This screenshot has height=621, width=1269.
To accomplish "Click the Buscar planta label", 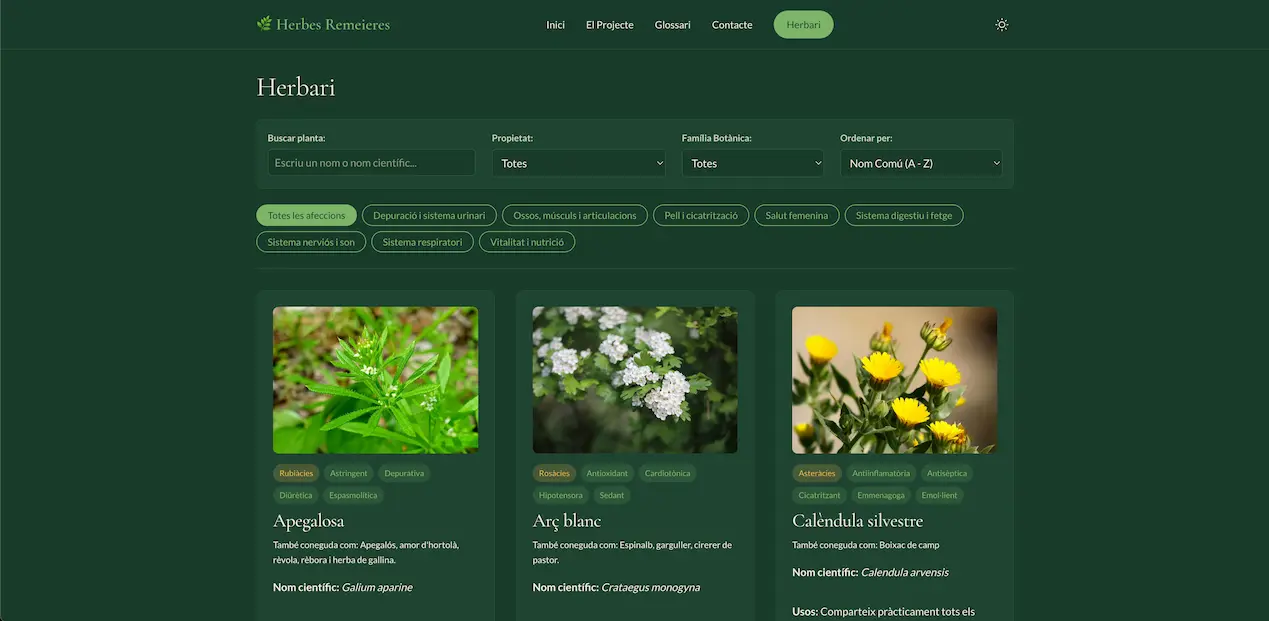I will [x=297, y=138].
